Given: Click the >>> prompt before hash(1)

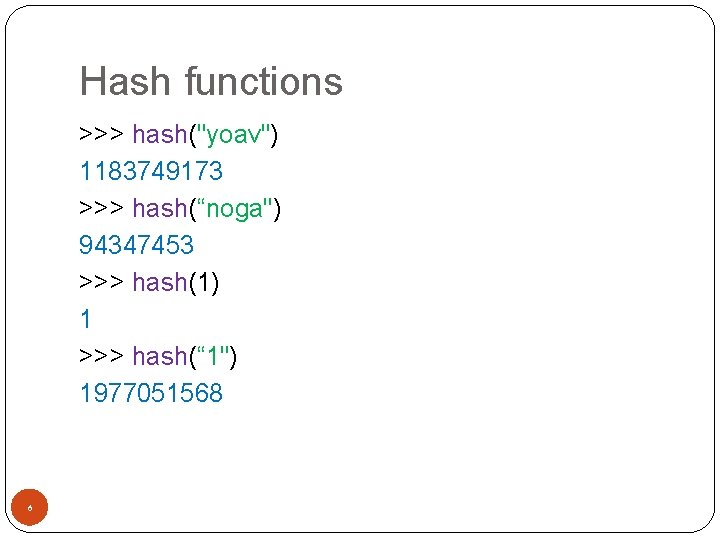Looking at the screenshot, I should 101,282.
